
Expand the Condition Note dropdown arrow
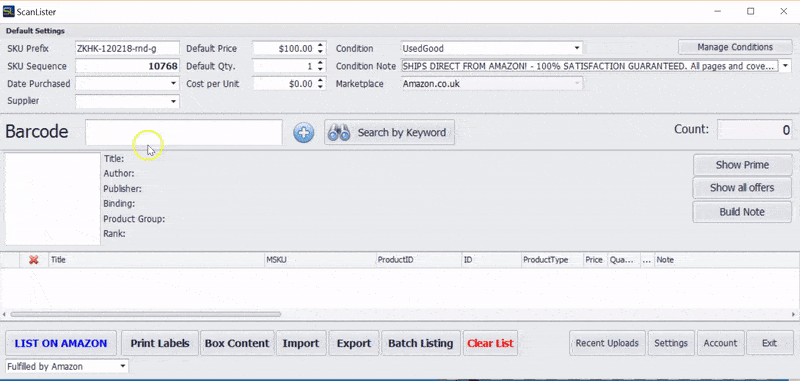point(785,66)
